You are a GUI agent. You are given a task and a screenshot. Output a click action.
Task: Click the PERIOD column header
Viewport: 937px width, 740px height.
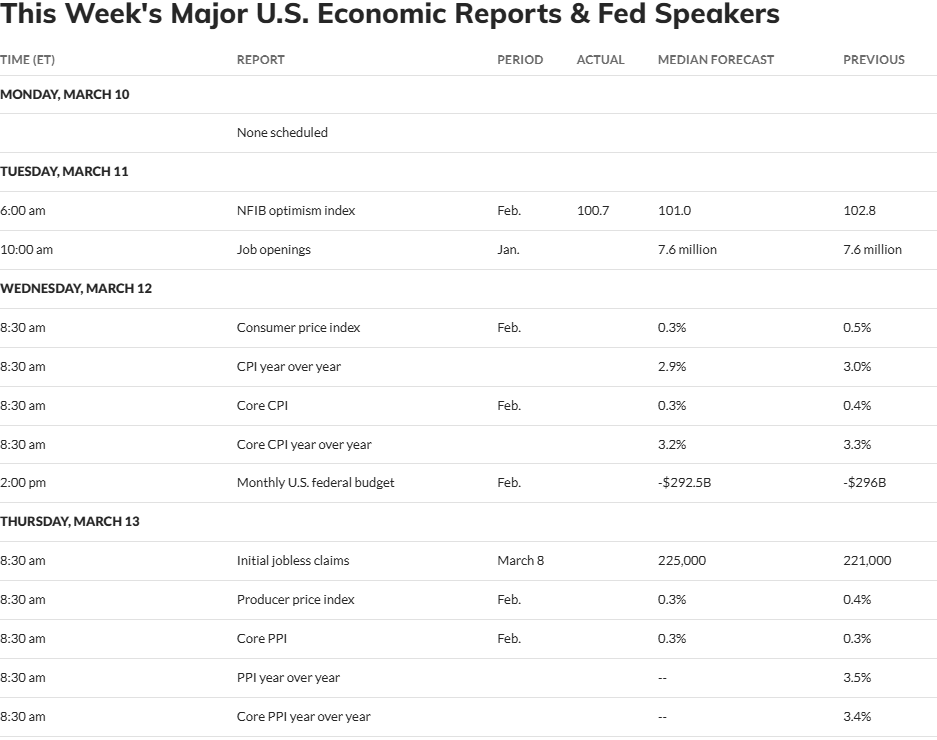520,60
